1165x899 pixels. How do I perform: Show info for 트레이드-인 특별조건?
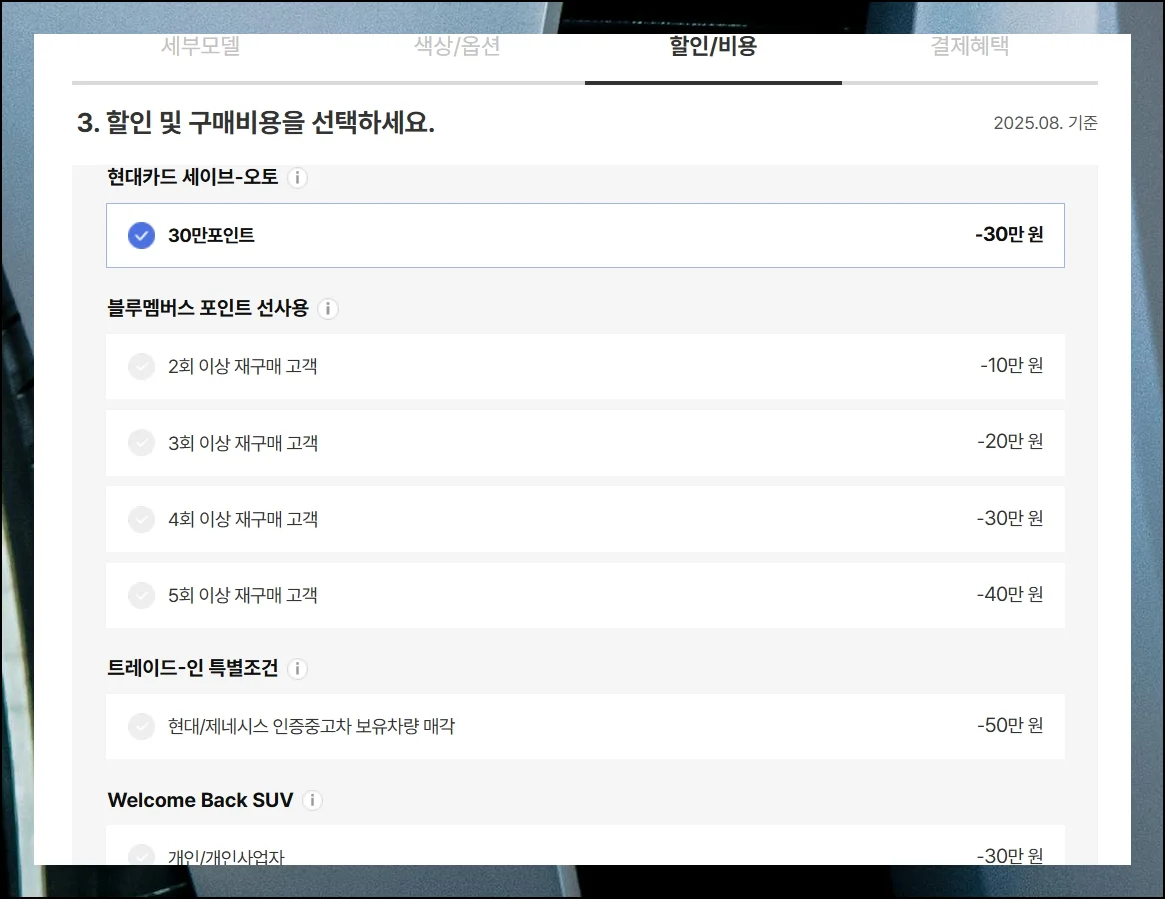coord(297,669)
